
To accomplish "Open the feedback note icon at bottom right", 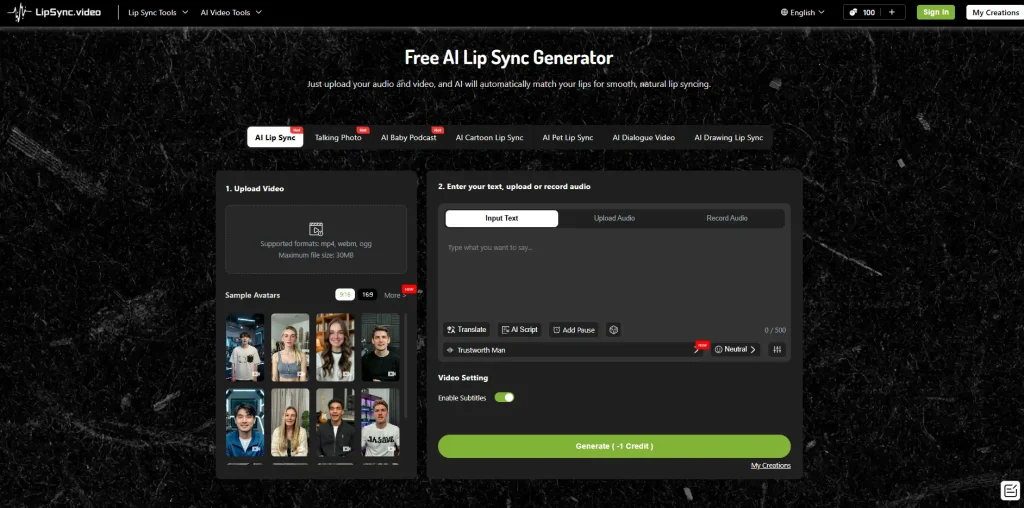I will point(1010,490).
